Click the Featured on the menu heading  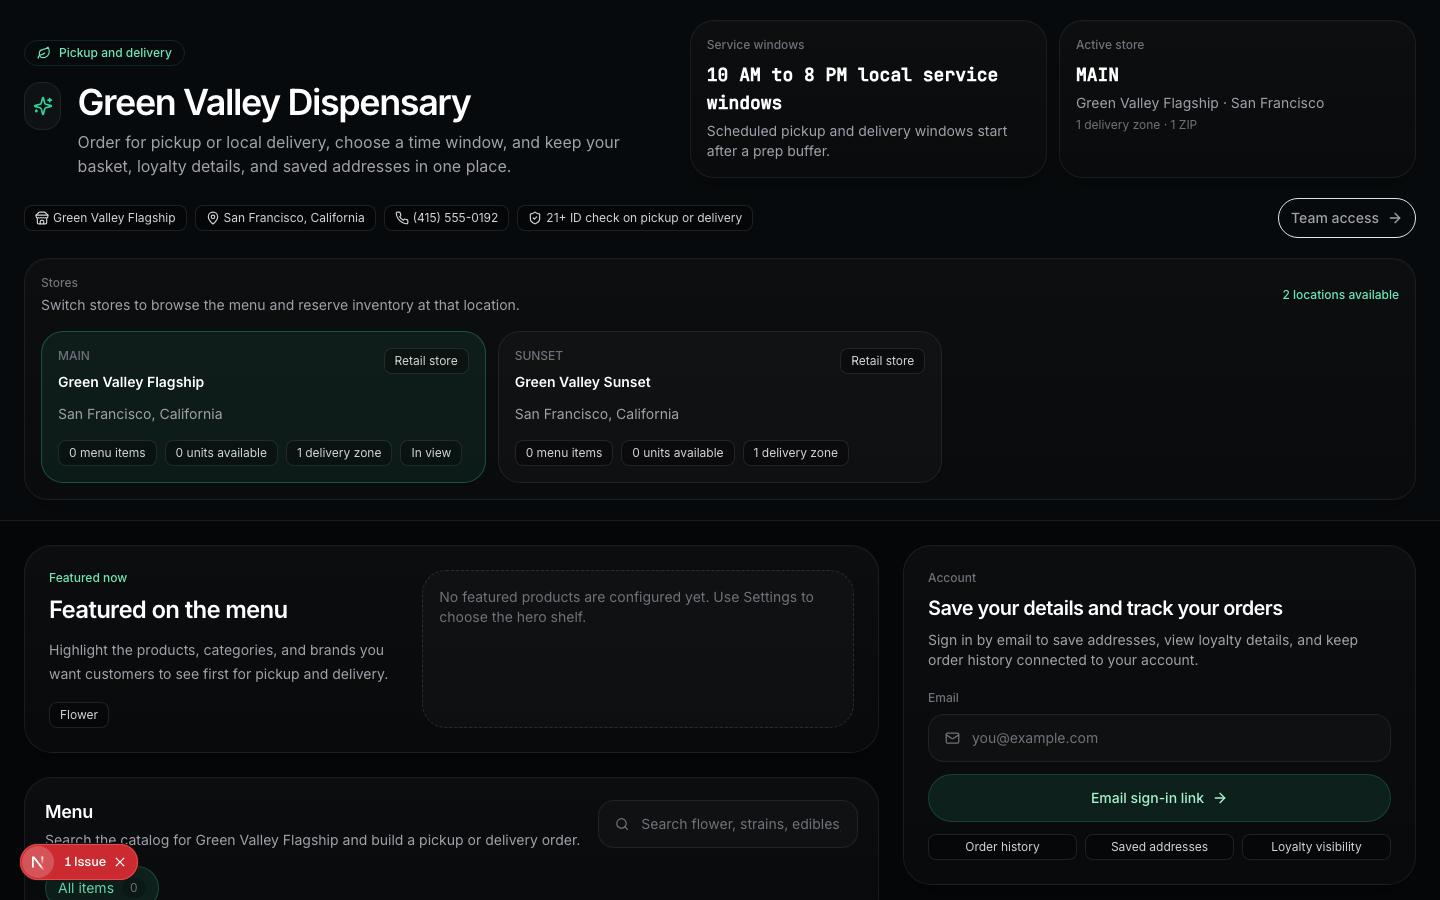[x=168, y=610]
